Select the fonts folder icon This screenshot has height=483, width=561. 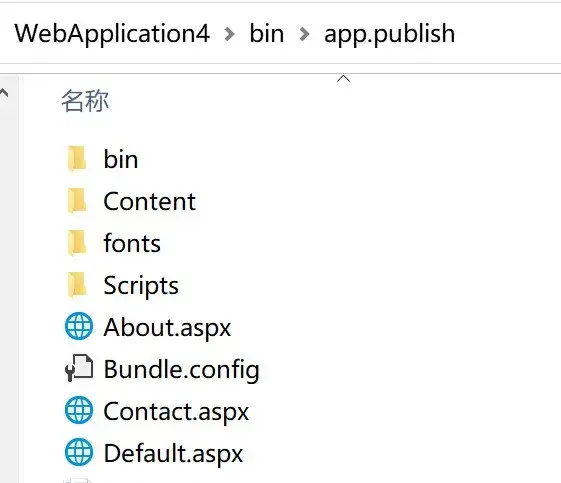tap(77, 243)
